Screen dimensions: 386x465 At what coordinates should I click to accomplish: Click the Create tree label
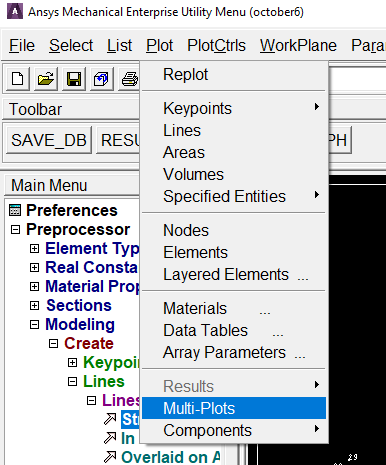pos(89,343)
